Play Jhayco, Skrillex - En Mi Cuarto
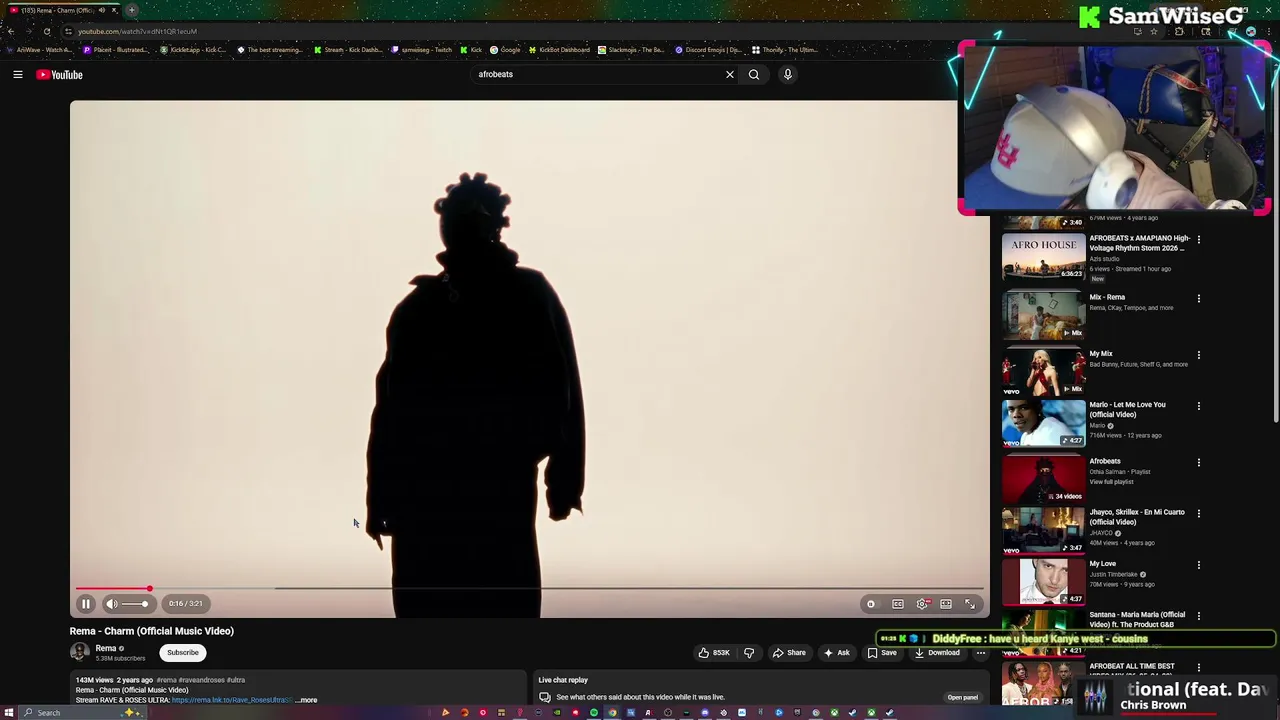This screenshot has width=1280, height=720. pyautogui.click(x=1043, y=531)
